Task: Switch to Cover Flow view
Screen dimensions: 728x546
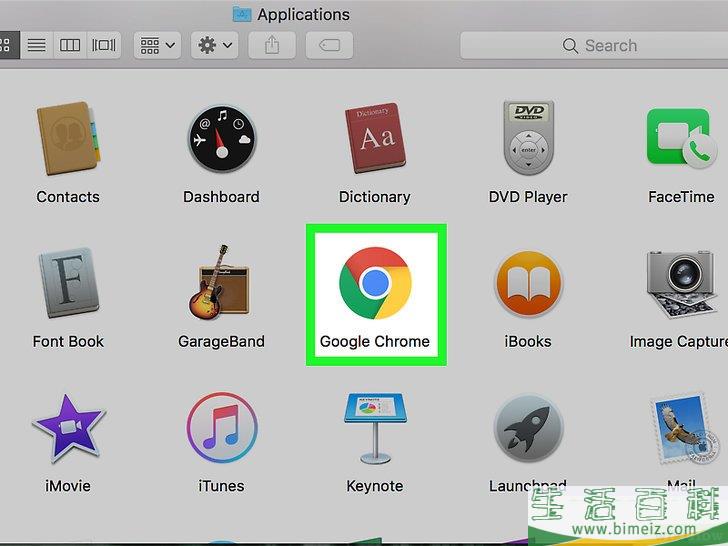Action: [104, 45]
